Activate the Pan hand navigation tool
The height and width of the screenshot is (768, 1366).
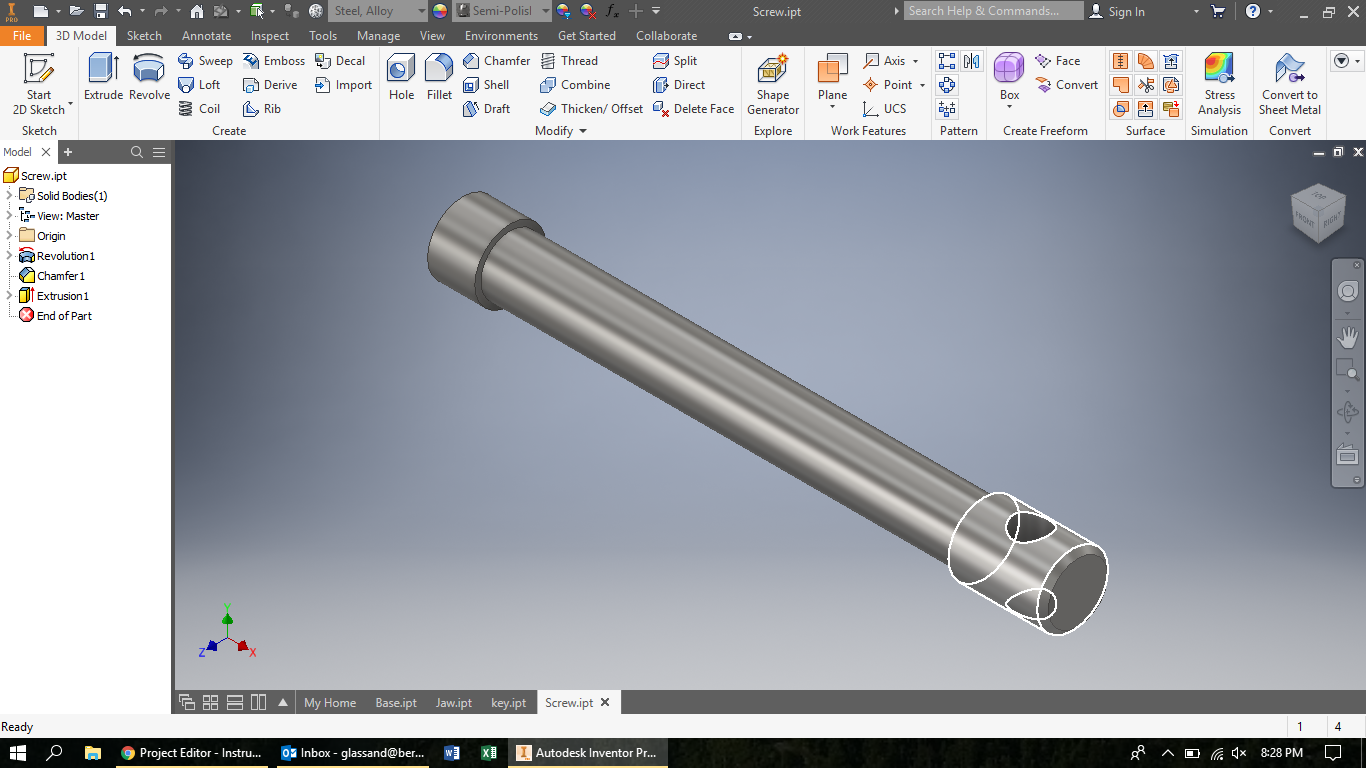(1348, 336)
